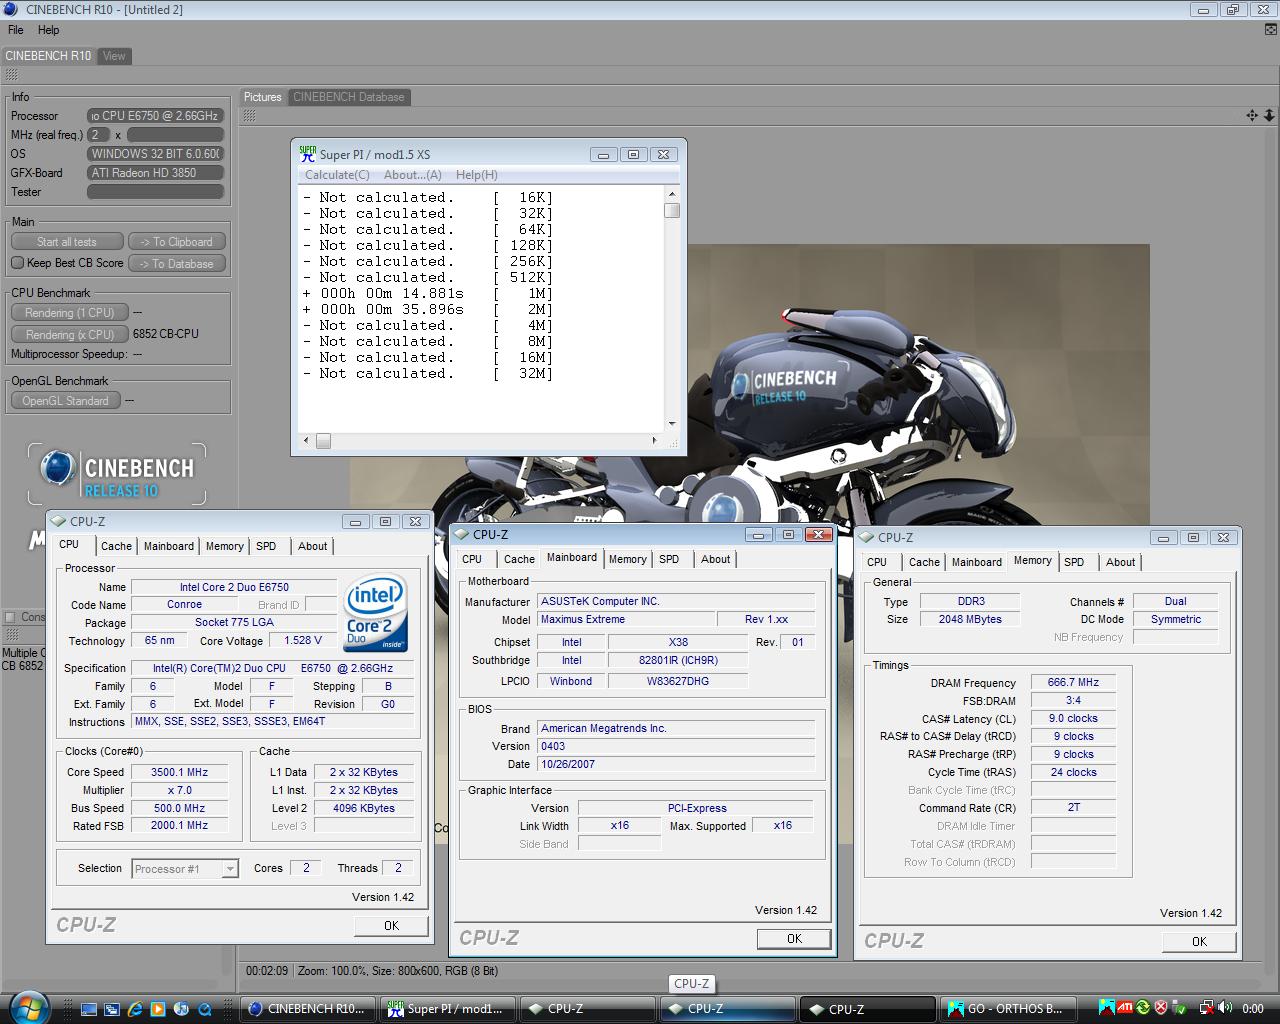Click Show Desktop quick launch icon
1280x1024 pixels.
89,1009
